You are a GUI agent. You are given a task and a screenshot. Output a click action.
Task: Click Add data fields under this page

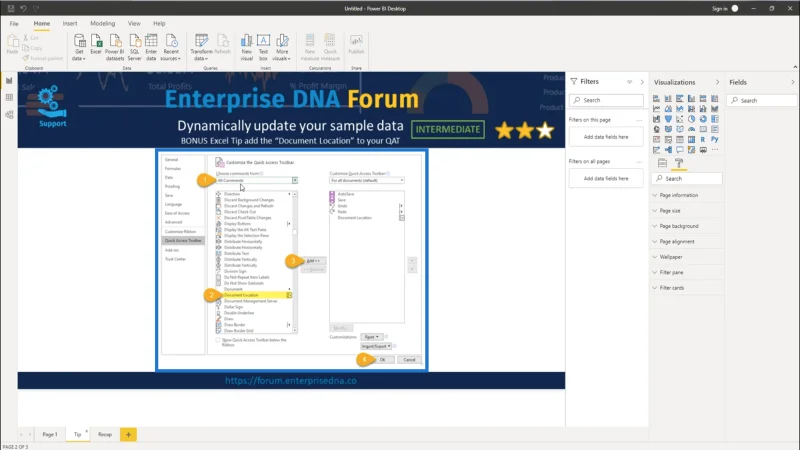(x=606, y=137)
